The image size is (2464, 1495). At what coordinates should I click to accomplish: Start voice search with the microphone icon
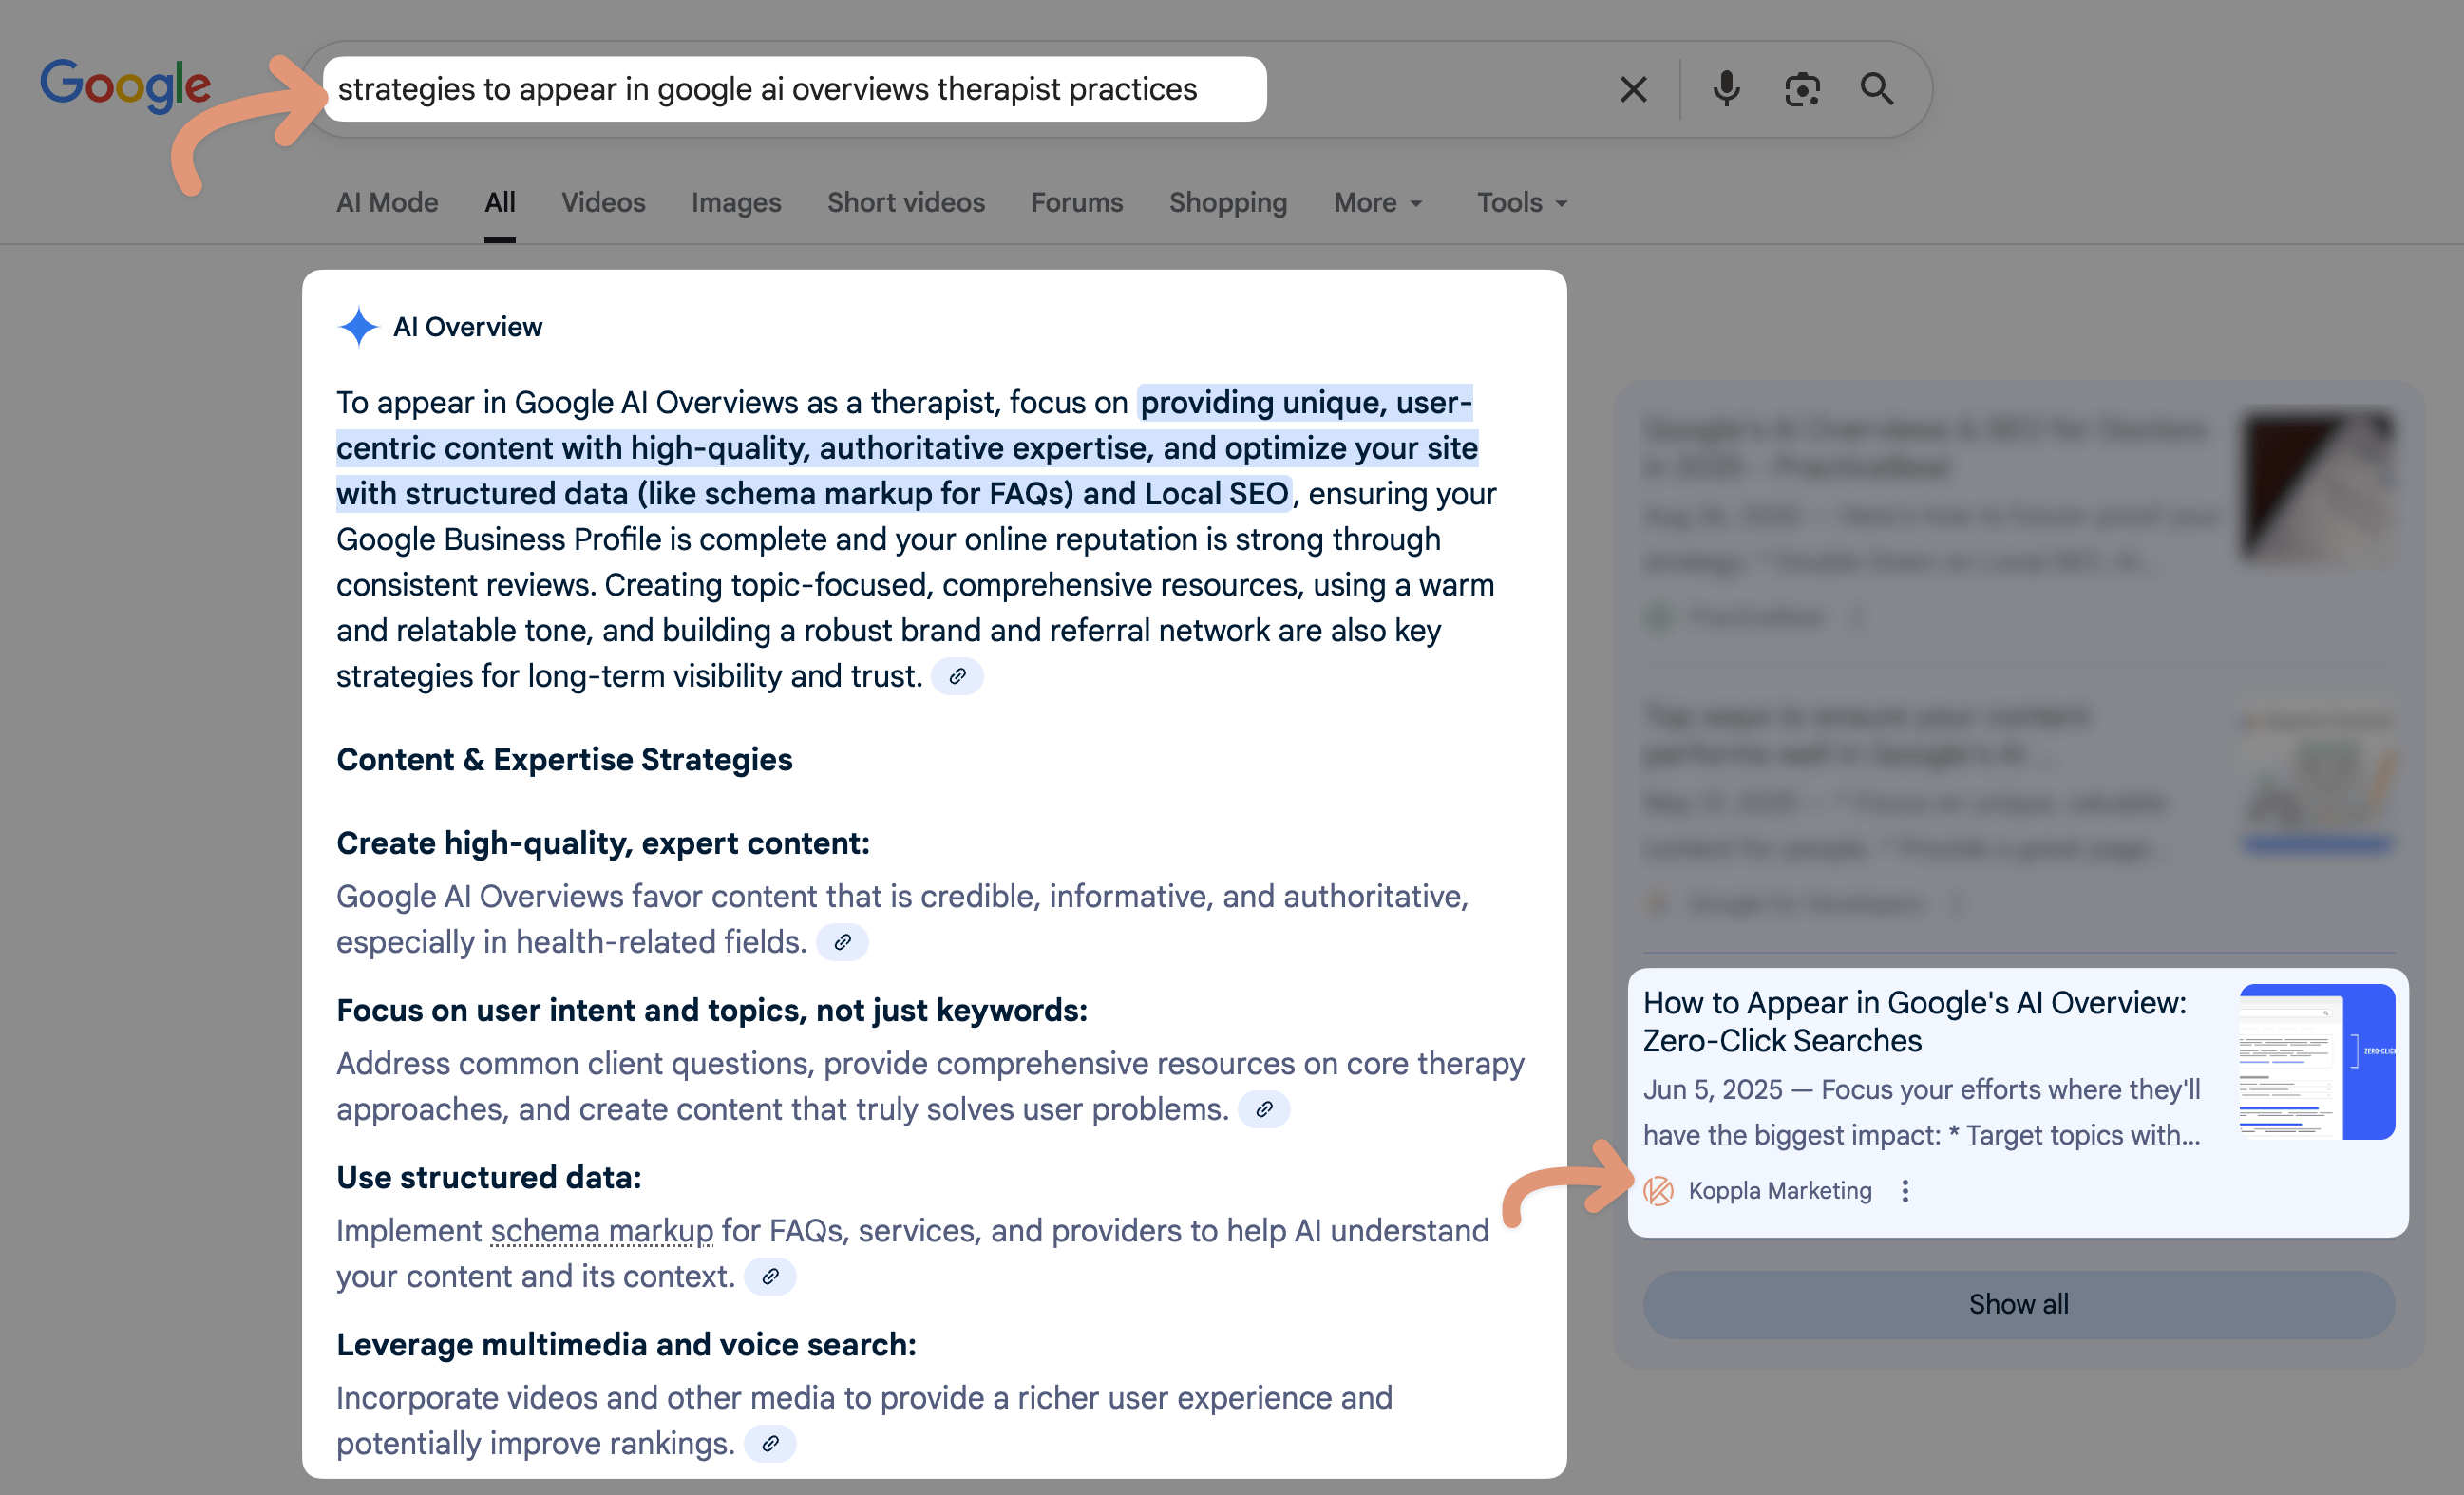coord(1725,89)
